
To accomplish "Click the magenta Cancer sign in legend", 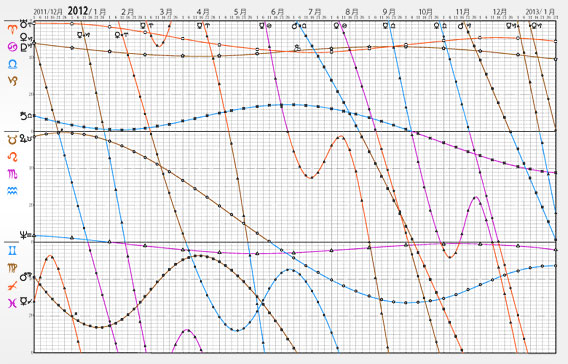I will coord(13,47).
